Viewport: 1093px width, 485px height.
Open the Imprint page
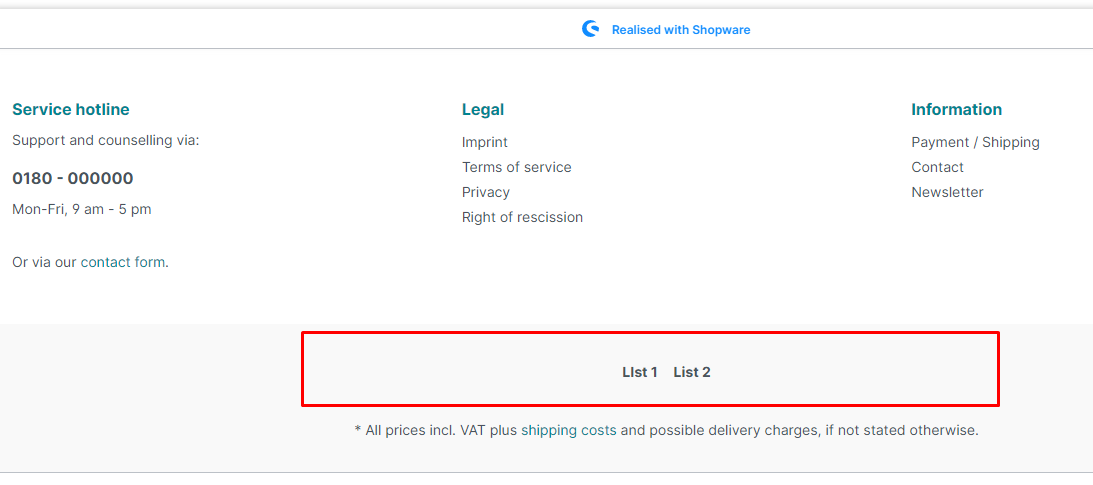485,142
